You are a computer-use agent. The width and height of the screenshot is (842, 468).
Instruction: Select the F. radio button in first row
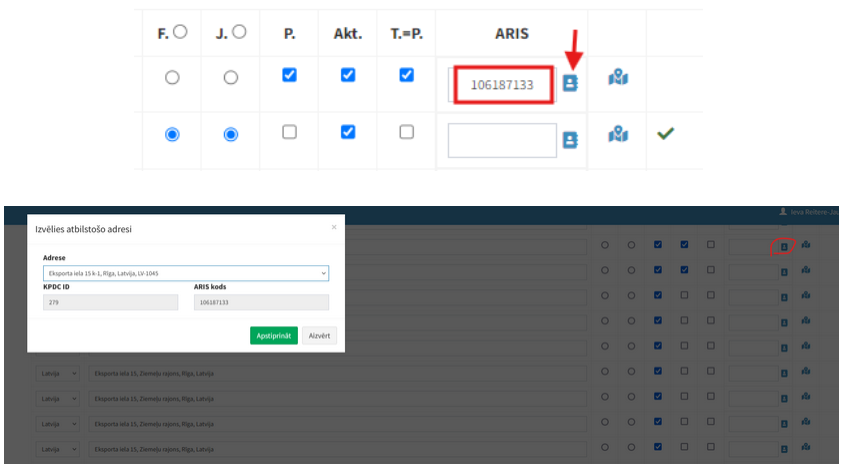coord(172,77)
